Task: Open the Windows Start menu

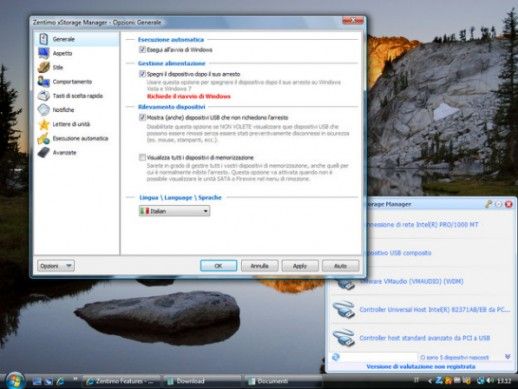Action: coord(15,380)
